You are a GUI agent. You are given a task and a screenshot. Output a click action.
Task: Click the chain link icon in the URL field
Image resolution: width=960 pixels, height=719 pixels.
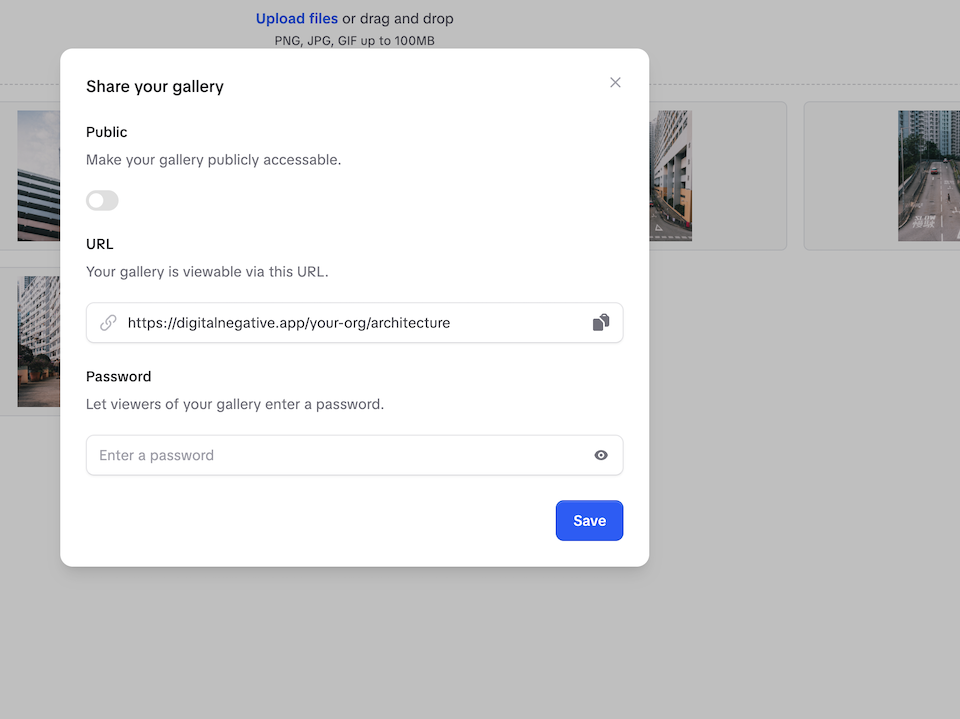point(108,323)
